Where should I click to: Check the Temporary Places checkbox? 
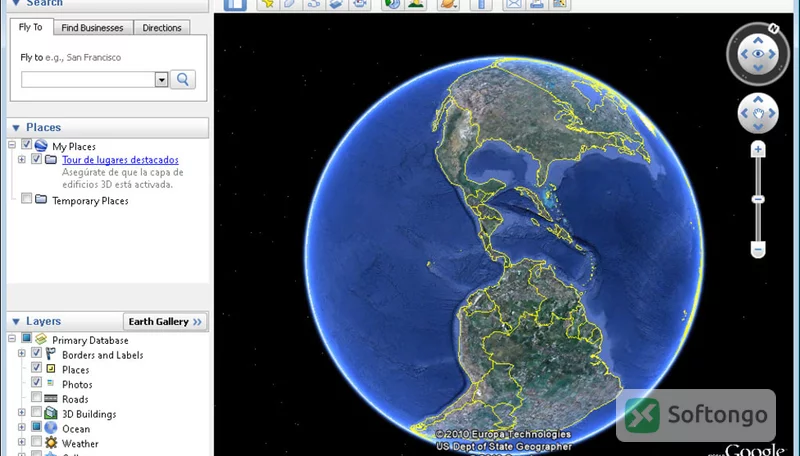pyautogui.click(x=27, y=198)
